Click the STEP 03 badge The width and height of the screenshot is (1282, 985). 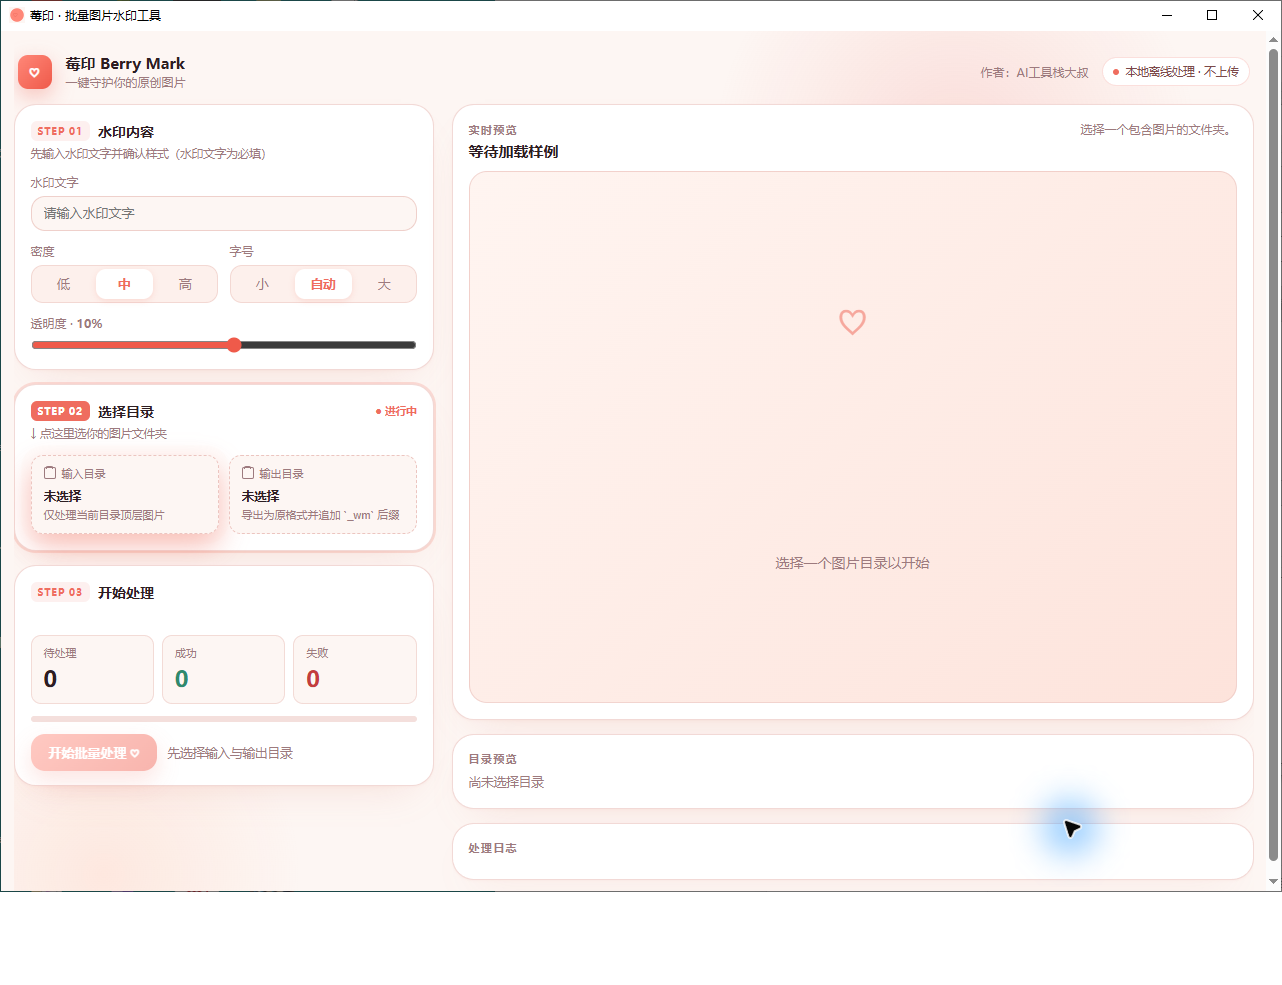(x=60, y=592)
